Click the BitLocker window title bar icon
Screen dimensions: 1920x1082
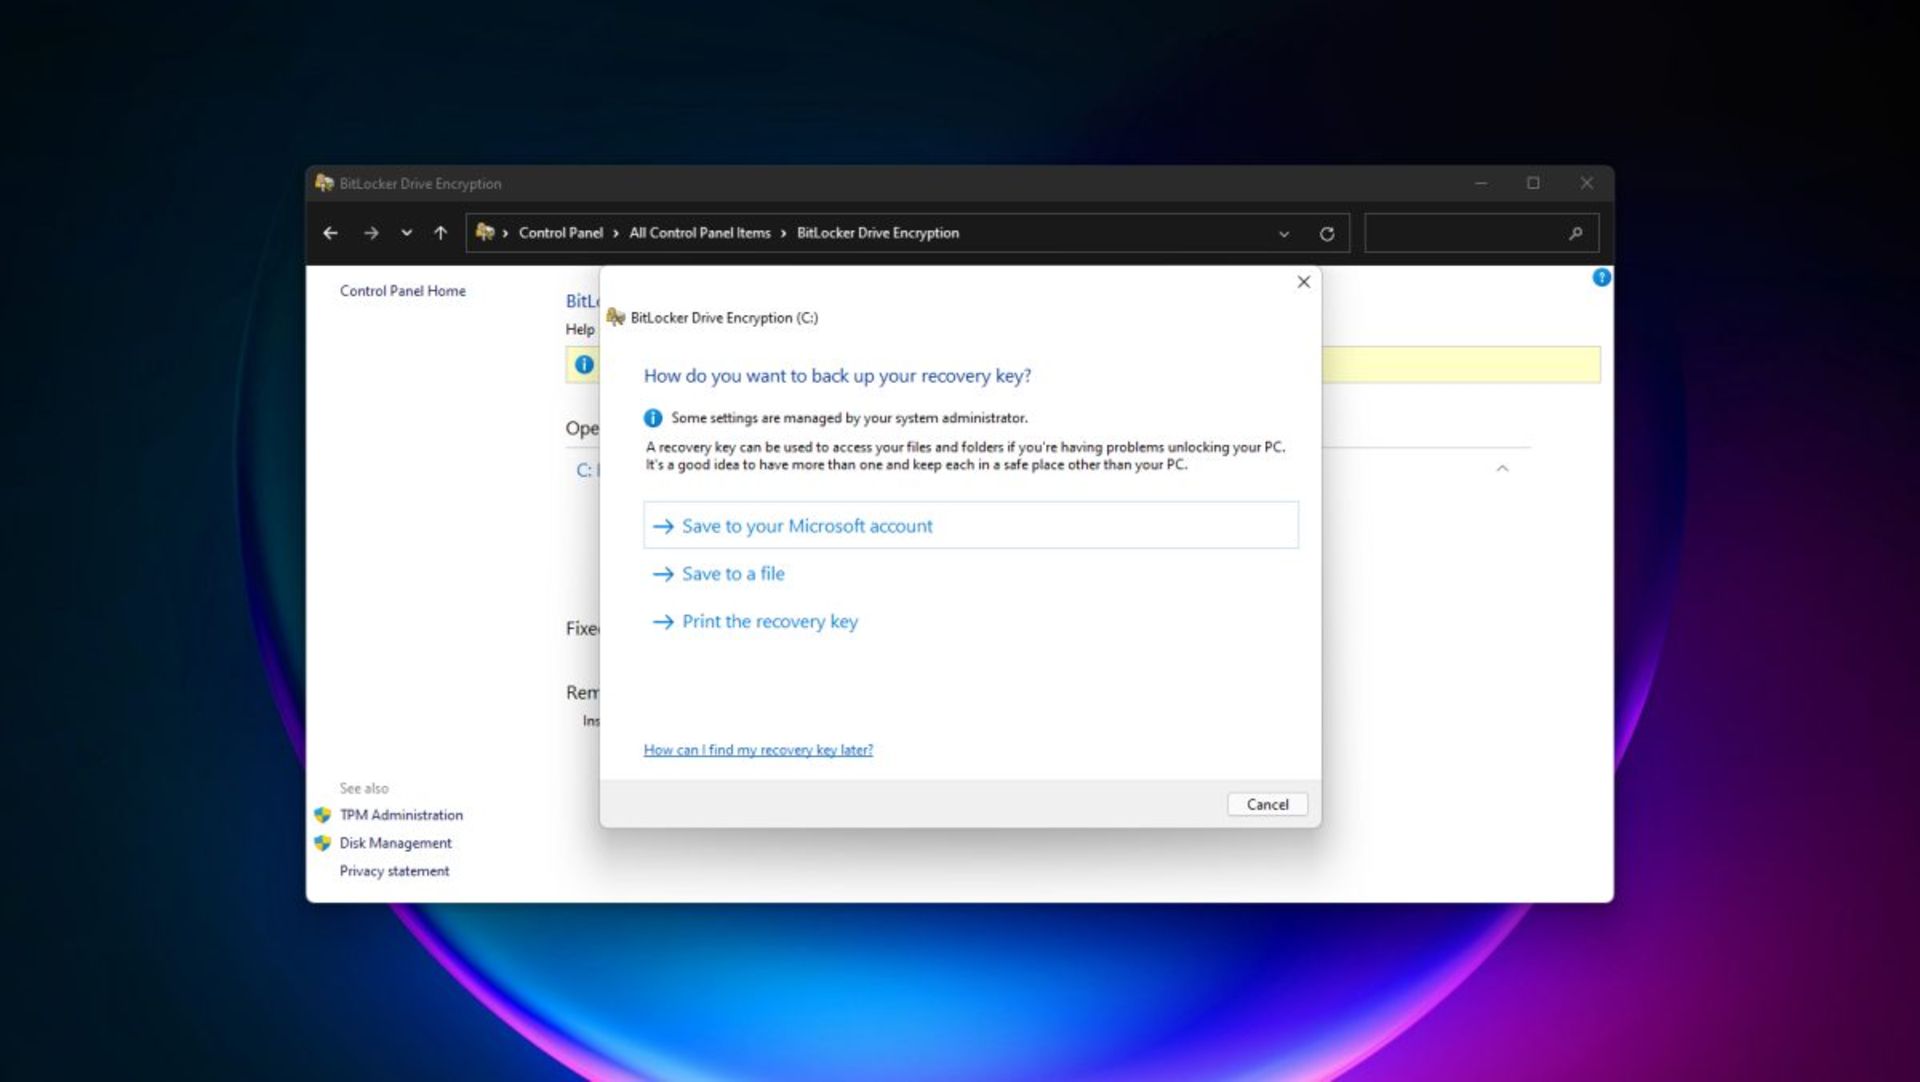324,183
